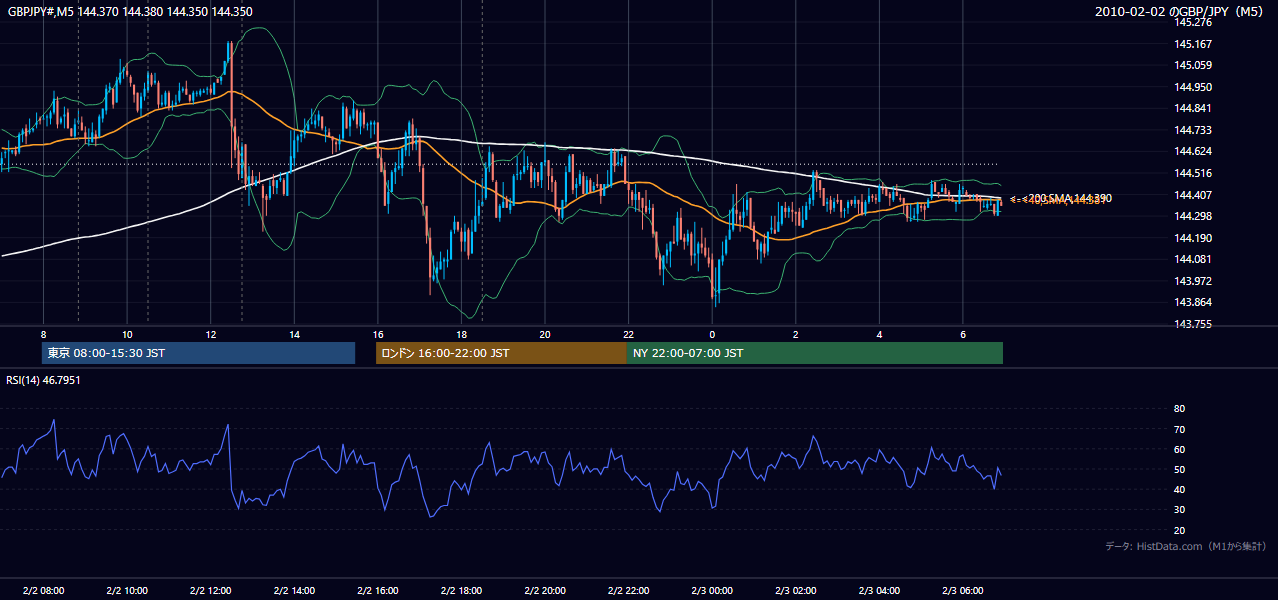Click price axis value 145.059
The image size is (1278, 600).
pyautogui.click(x=1194, y=66)
